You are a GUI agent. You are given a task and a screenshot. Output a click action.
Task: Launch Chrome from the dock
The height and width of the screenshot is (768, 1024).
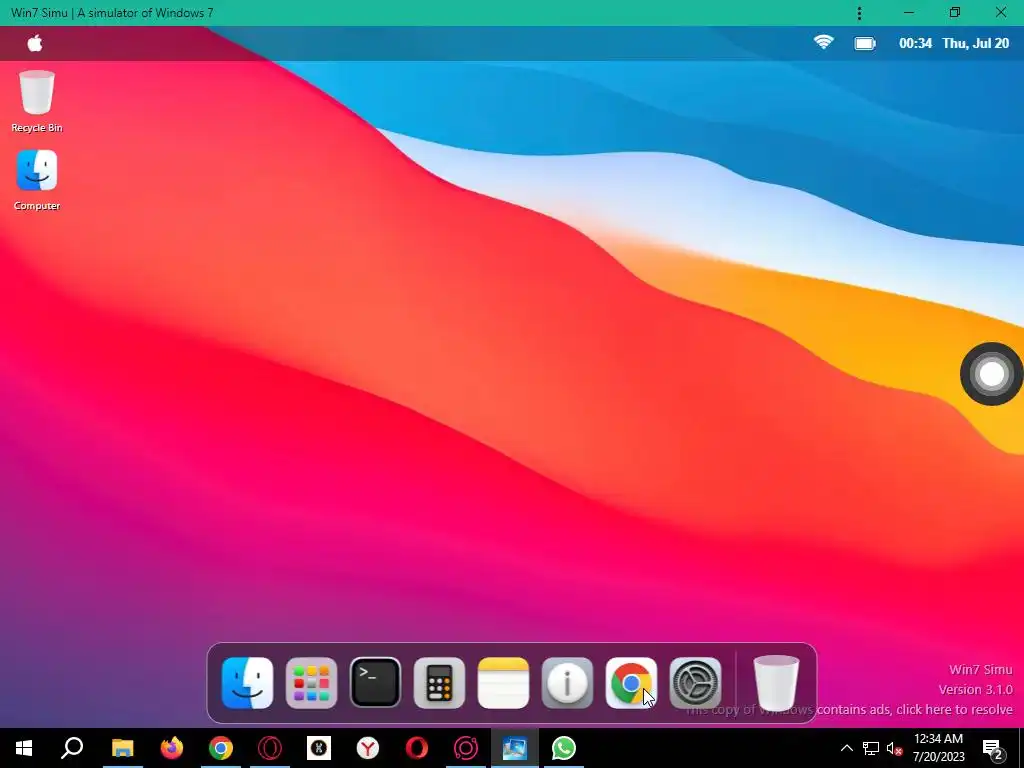coord(631,682)
